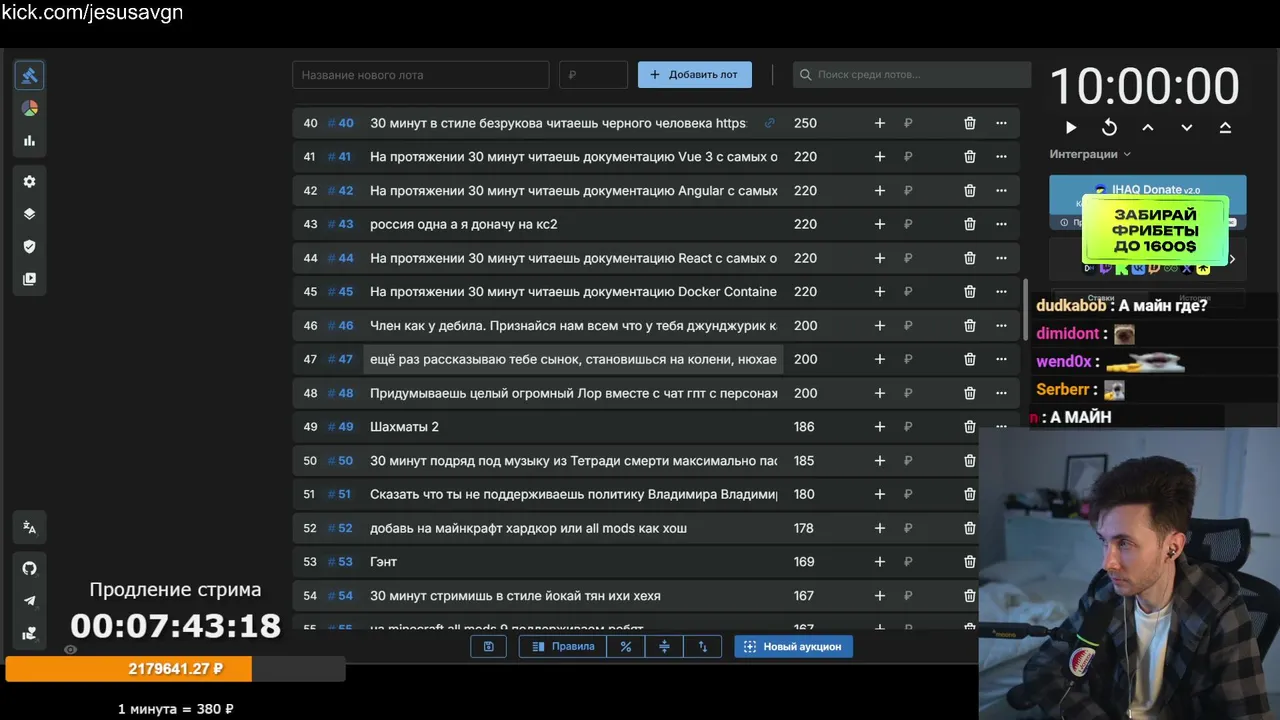Increase timer with the up chevron
The width and height of the screenshot is (1280, 720).
[x=1148, y=127]
